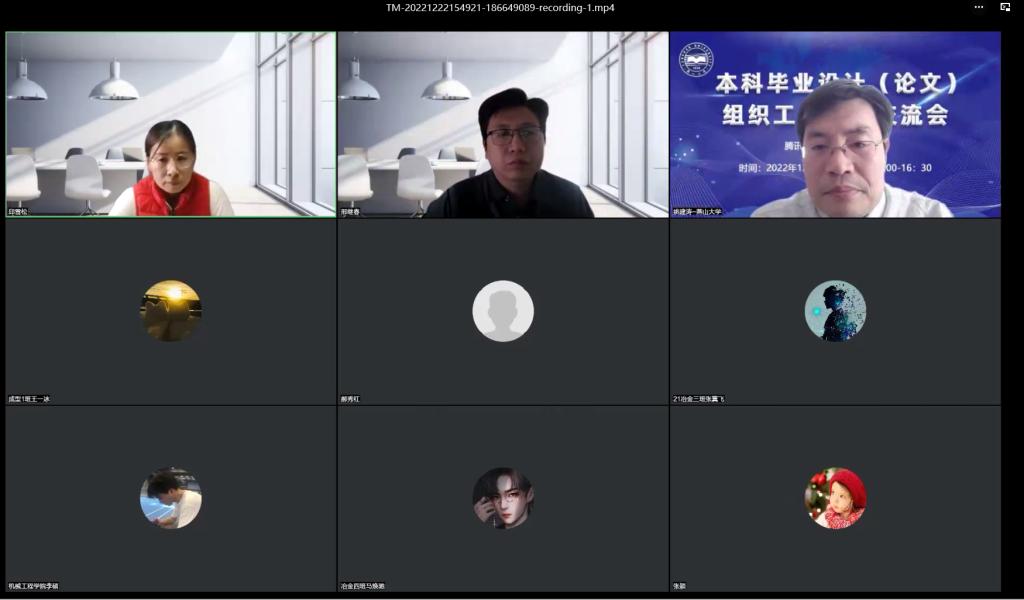Click the anime-style portrait avatar
This screenshot has width=1024, height=600.
pyautogui.click(x=503, y=498)
